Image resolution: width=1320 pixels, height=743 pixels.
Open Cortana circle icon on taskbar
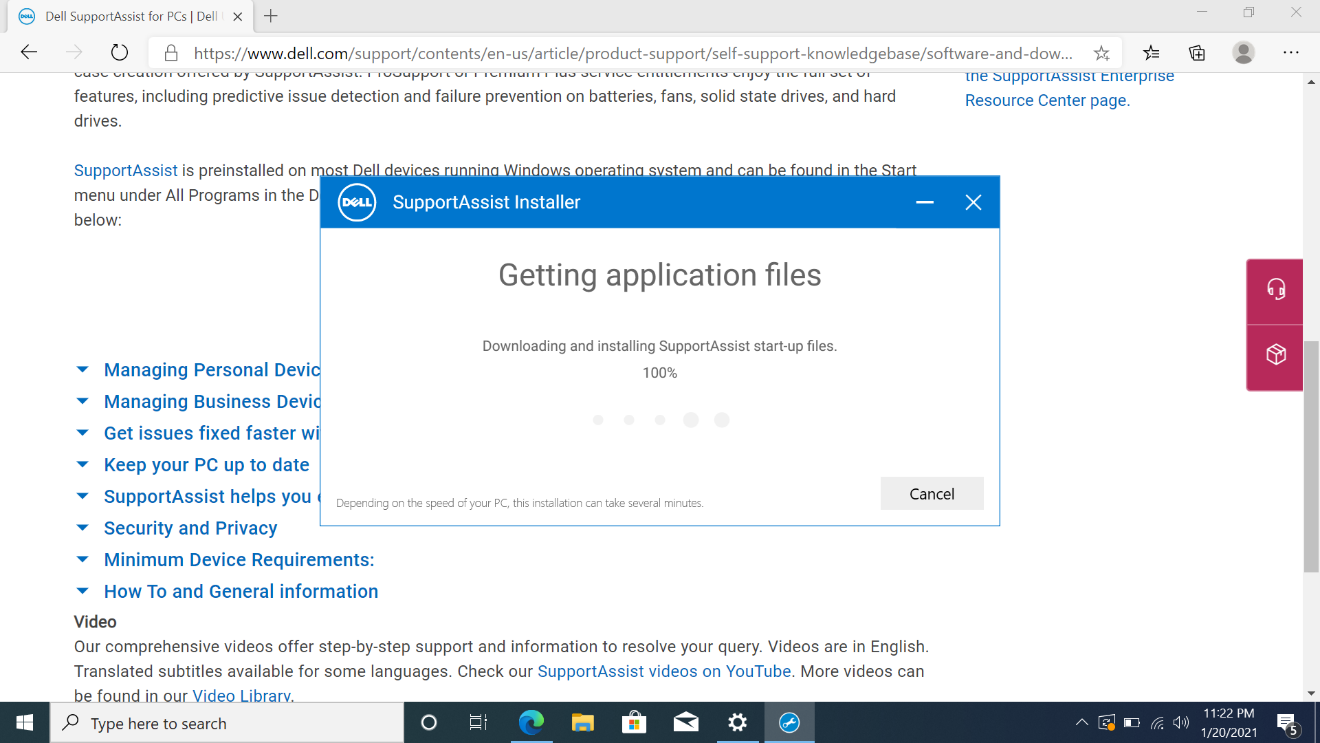[429, 722]
